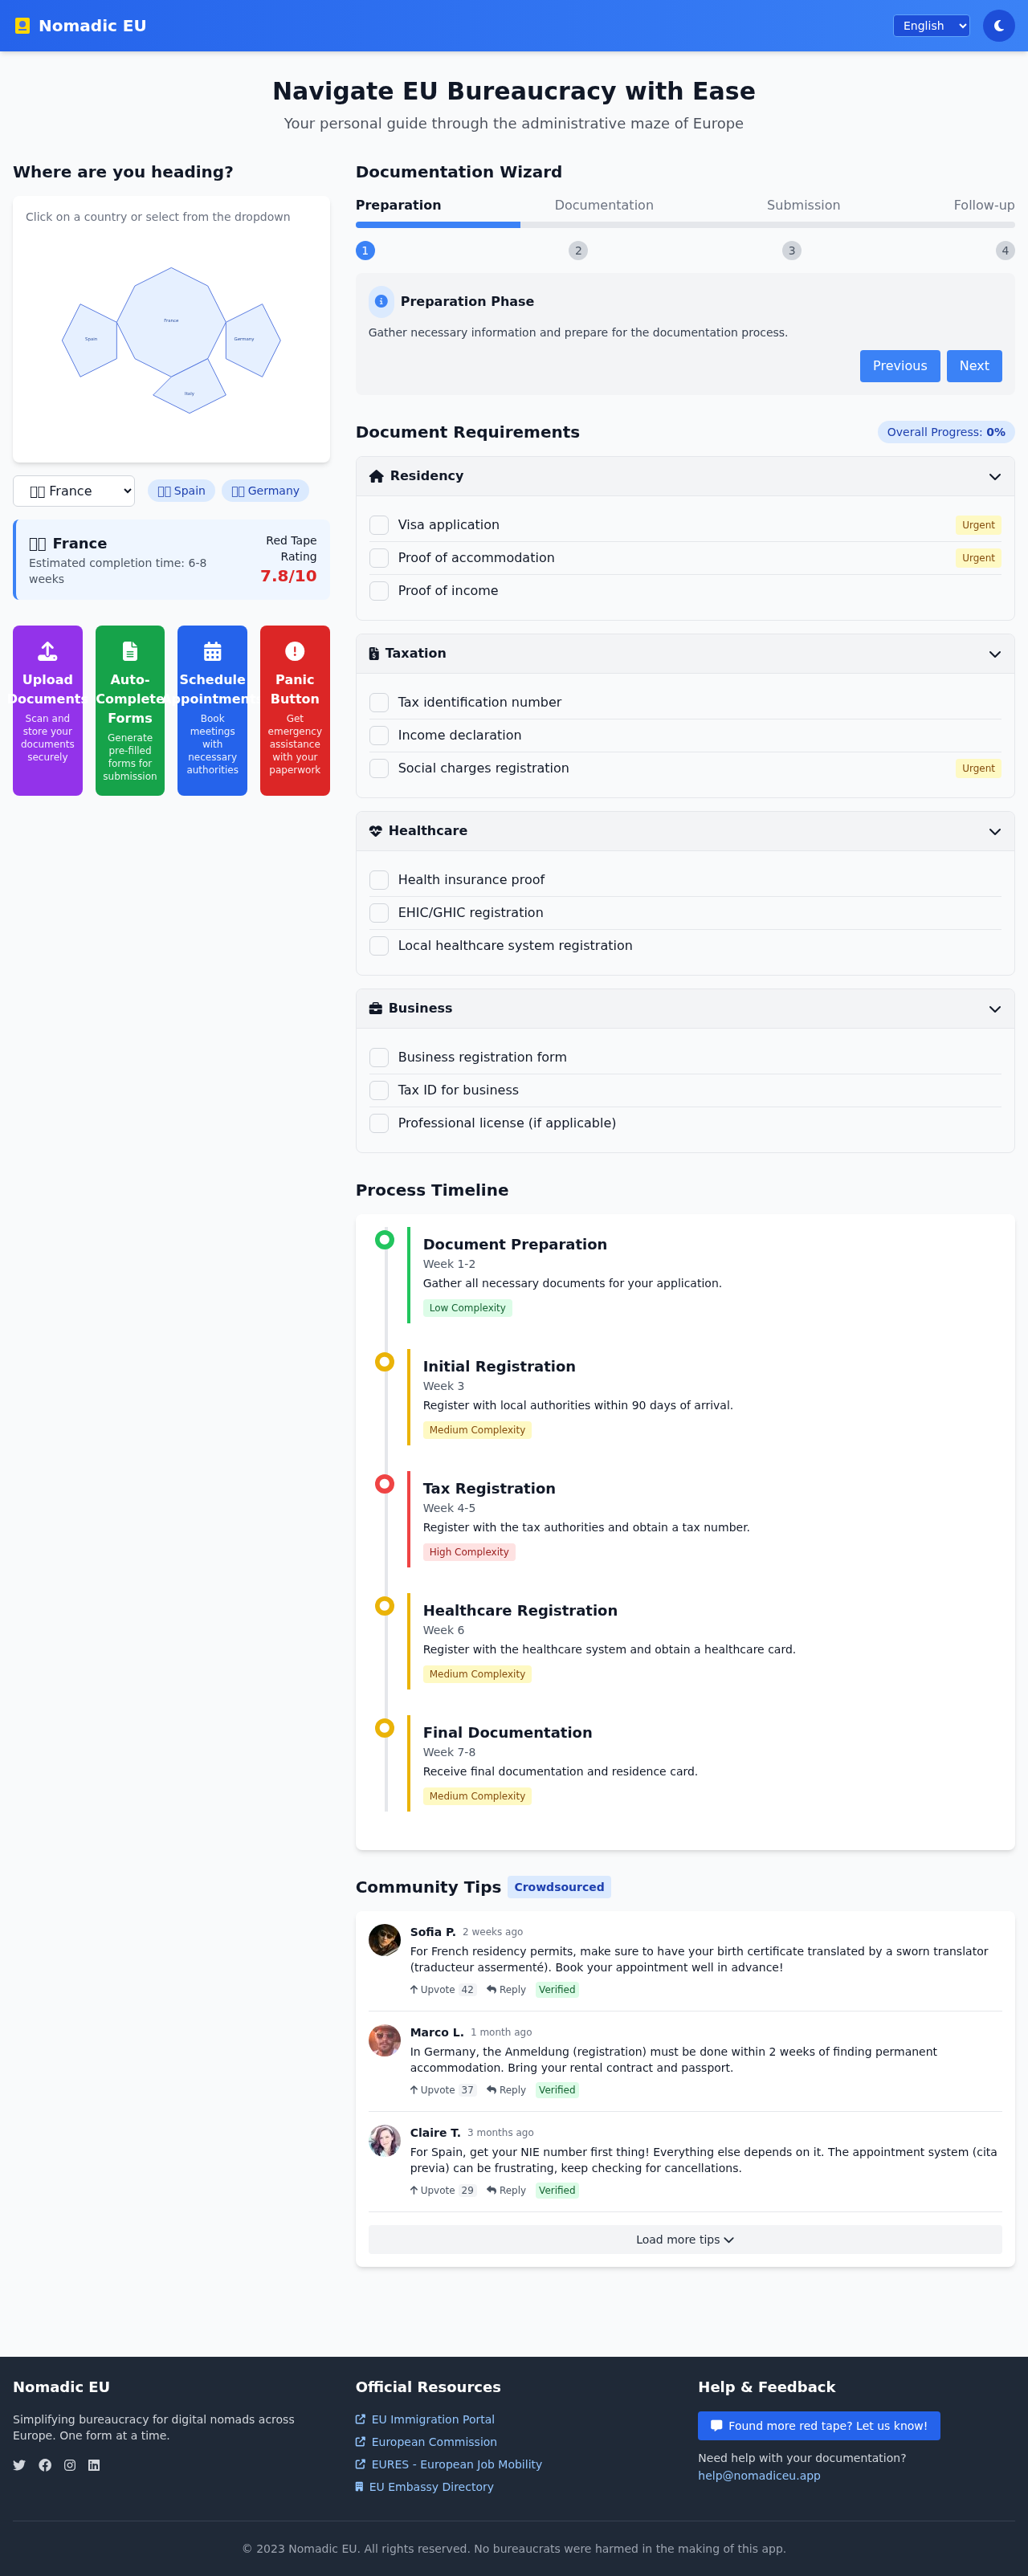The height and width of the screenshot is (2576, 1028).
Task: Open the Facebook social icon in footer
Action: pos(45,2465)
